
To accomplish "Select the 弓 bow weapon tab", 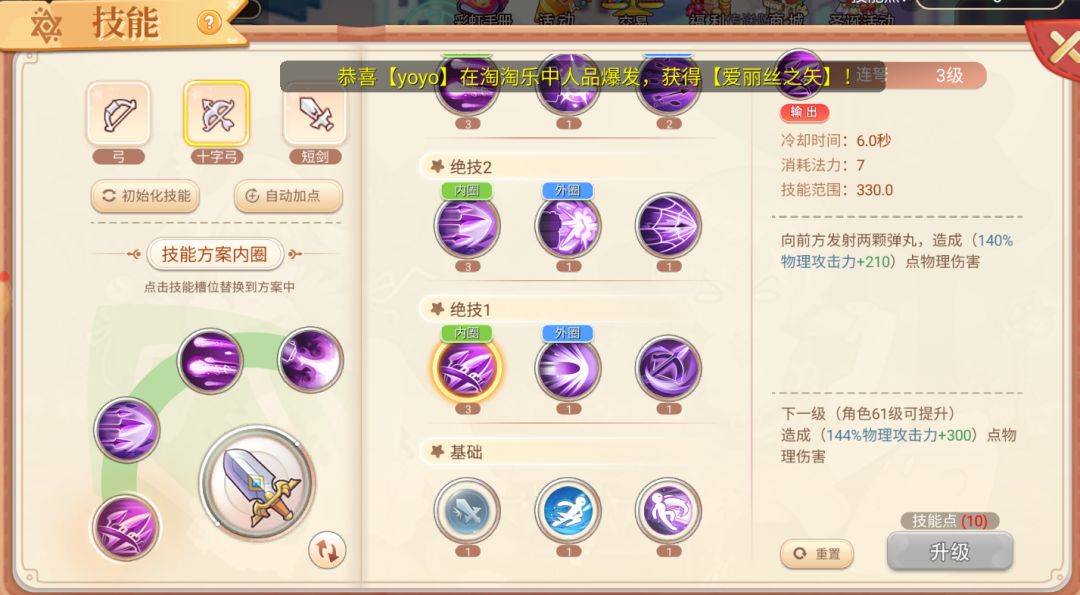I will [118, 114].
